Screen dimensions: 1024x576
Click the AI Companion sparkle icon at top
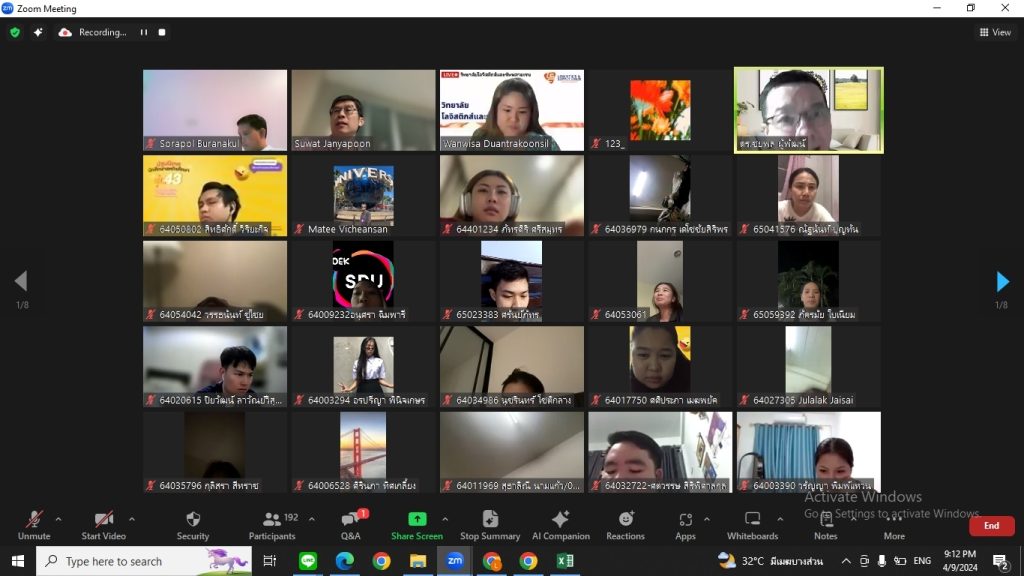click(38, 32)
